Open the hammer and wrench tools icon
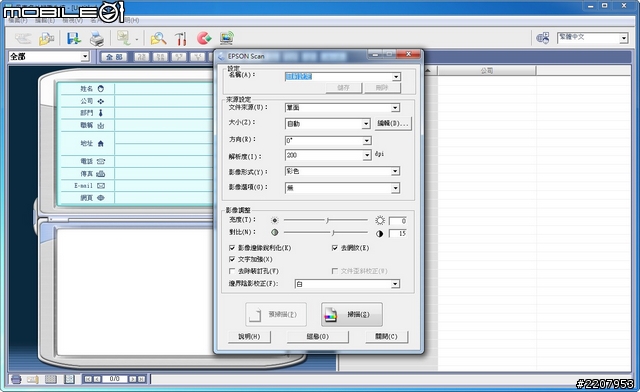This screenshot has width=640, height=392. tap(181, 39)
